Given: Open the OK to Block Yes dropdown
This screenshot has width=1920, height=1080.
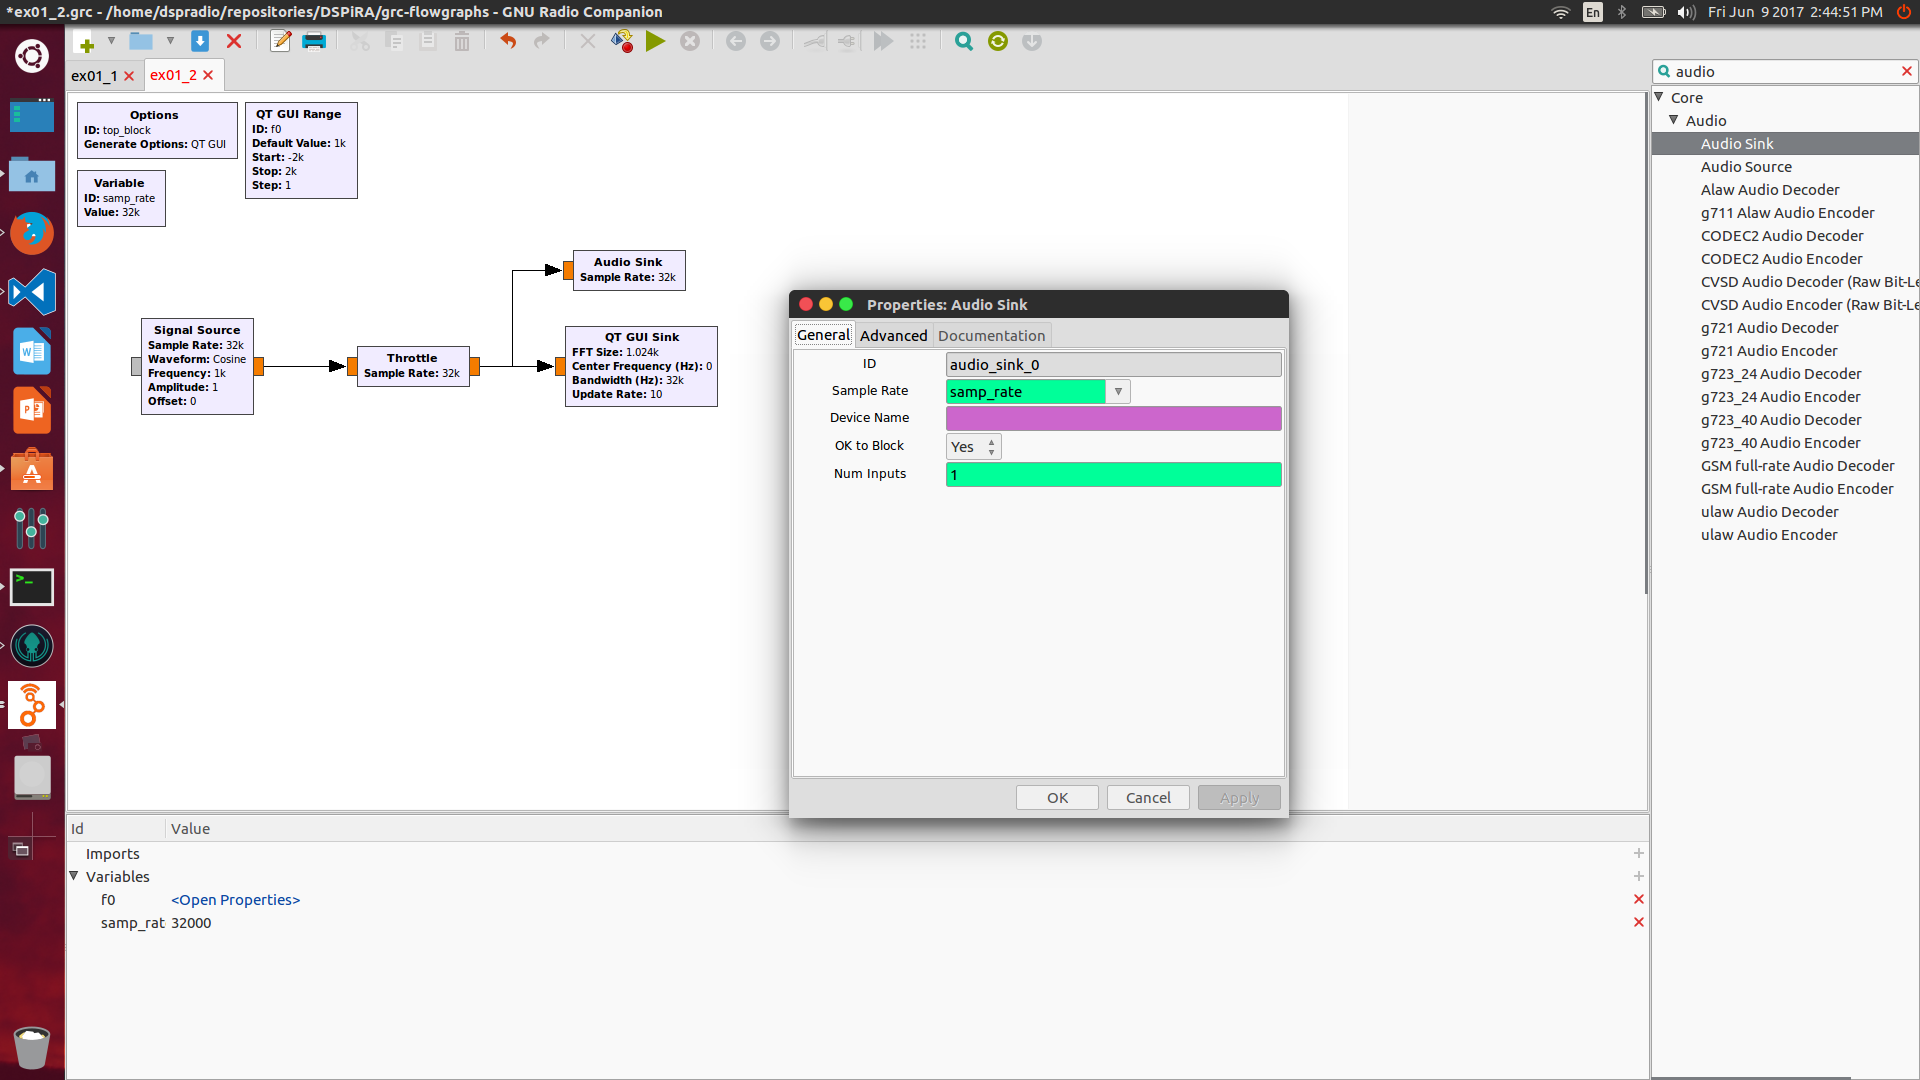Looking at the screenshot, I should pyautogui.click(x=973, y=447).
